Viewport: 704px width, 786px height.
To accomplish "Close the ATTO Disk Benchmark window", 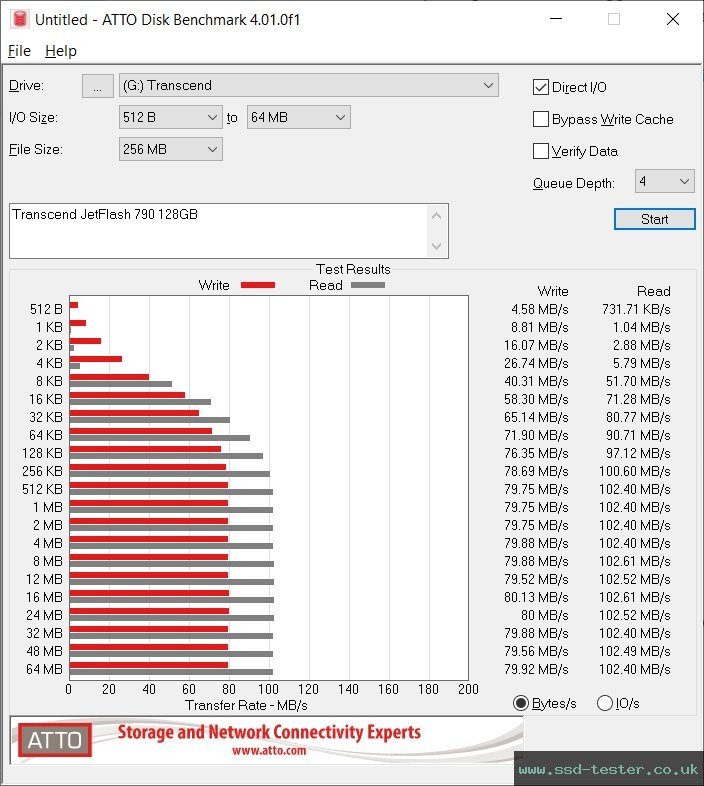I will [x=673, y=19].
